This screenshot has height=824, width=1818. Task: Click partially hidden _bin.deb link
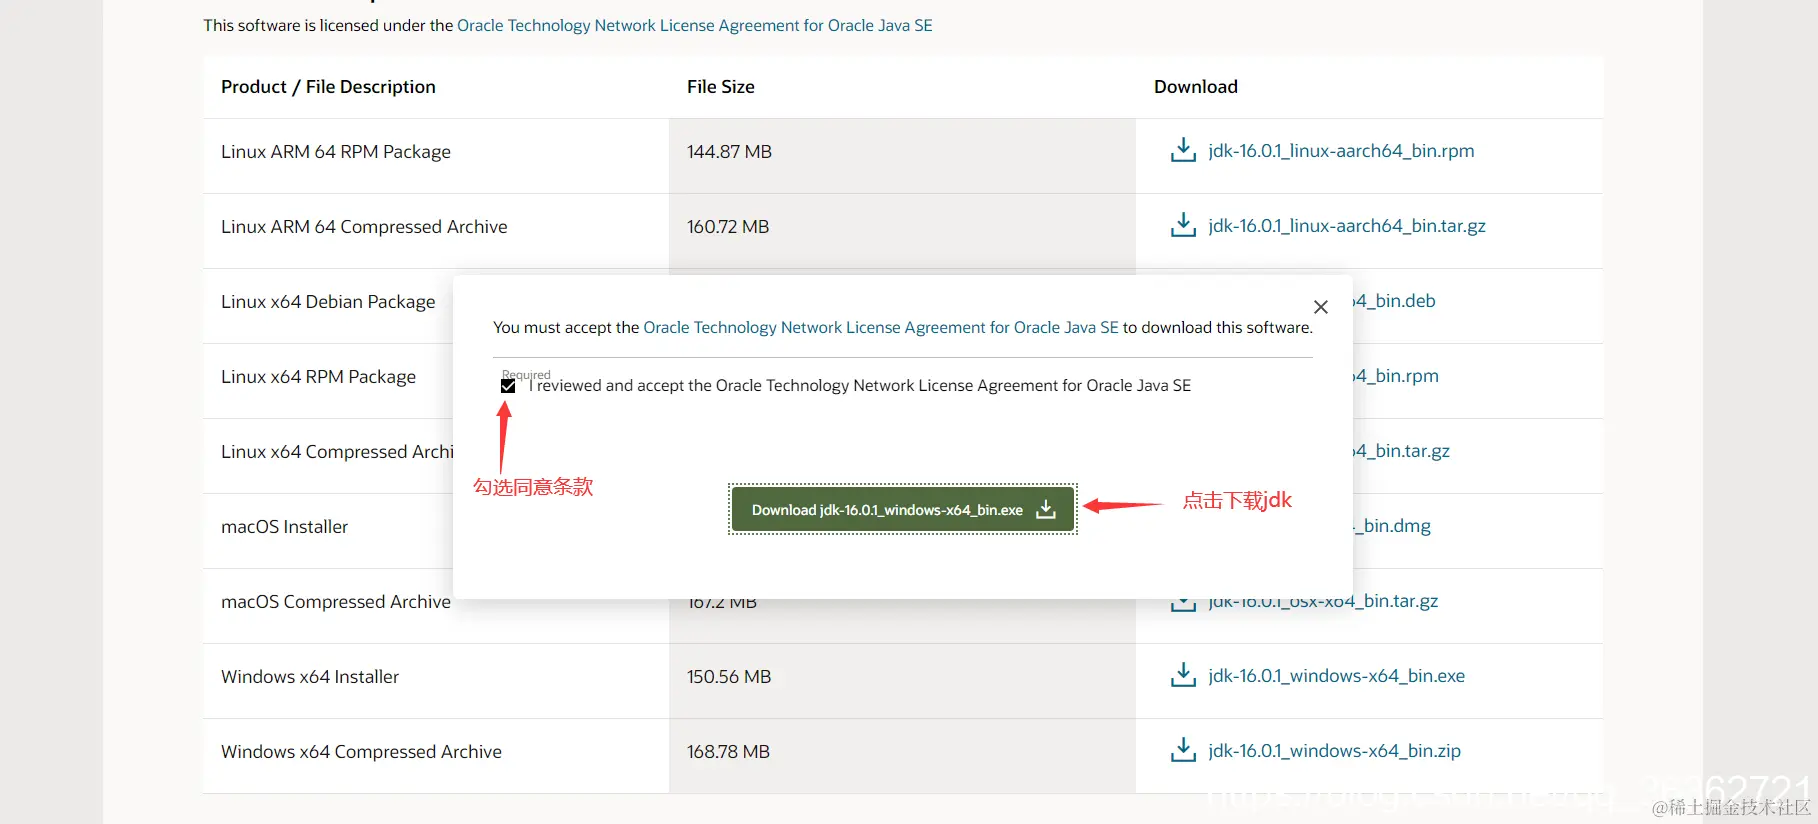coord(1395,301)
